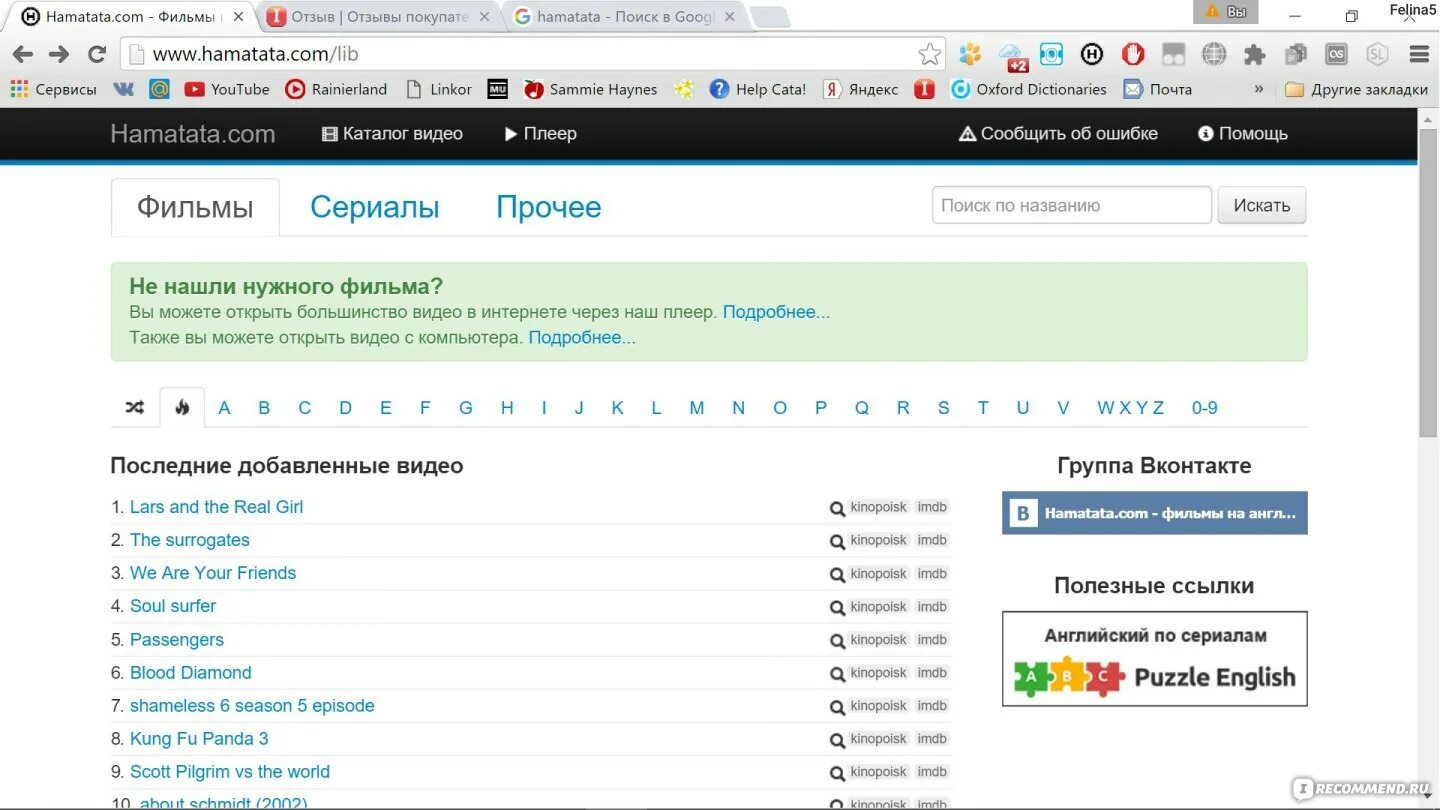1440x810 pixels.
Task: Open imdb for Soul surfer
Action: [932, 607]
